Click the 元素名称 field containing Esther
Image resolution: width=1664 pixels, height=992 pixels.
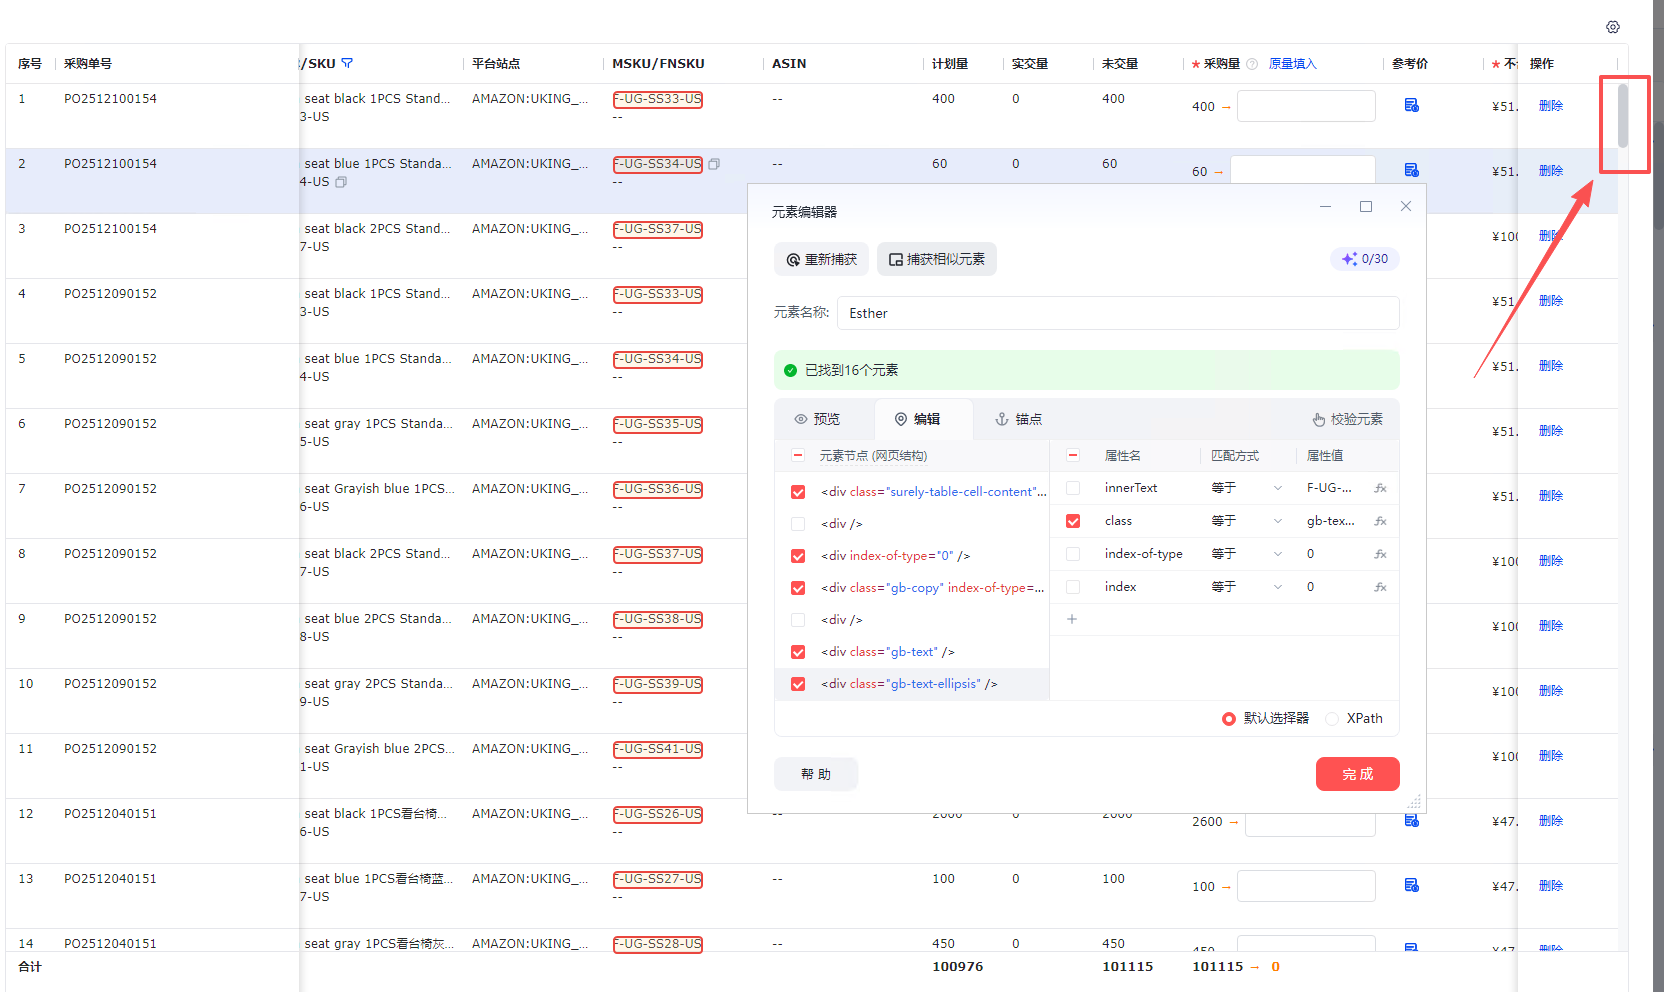[1118, 313]
